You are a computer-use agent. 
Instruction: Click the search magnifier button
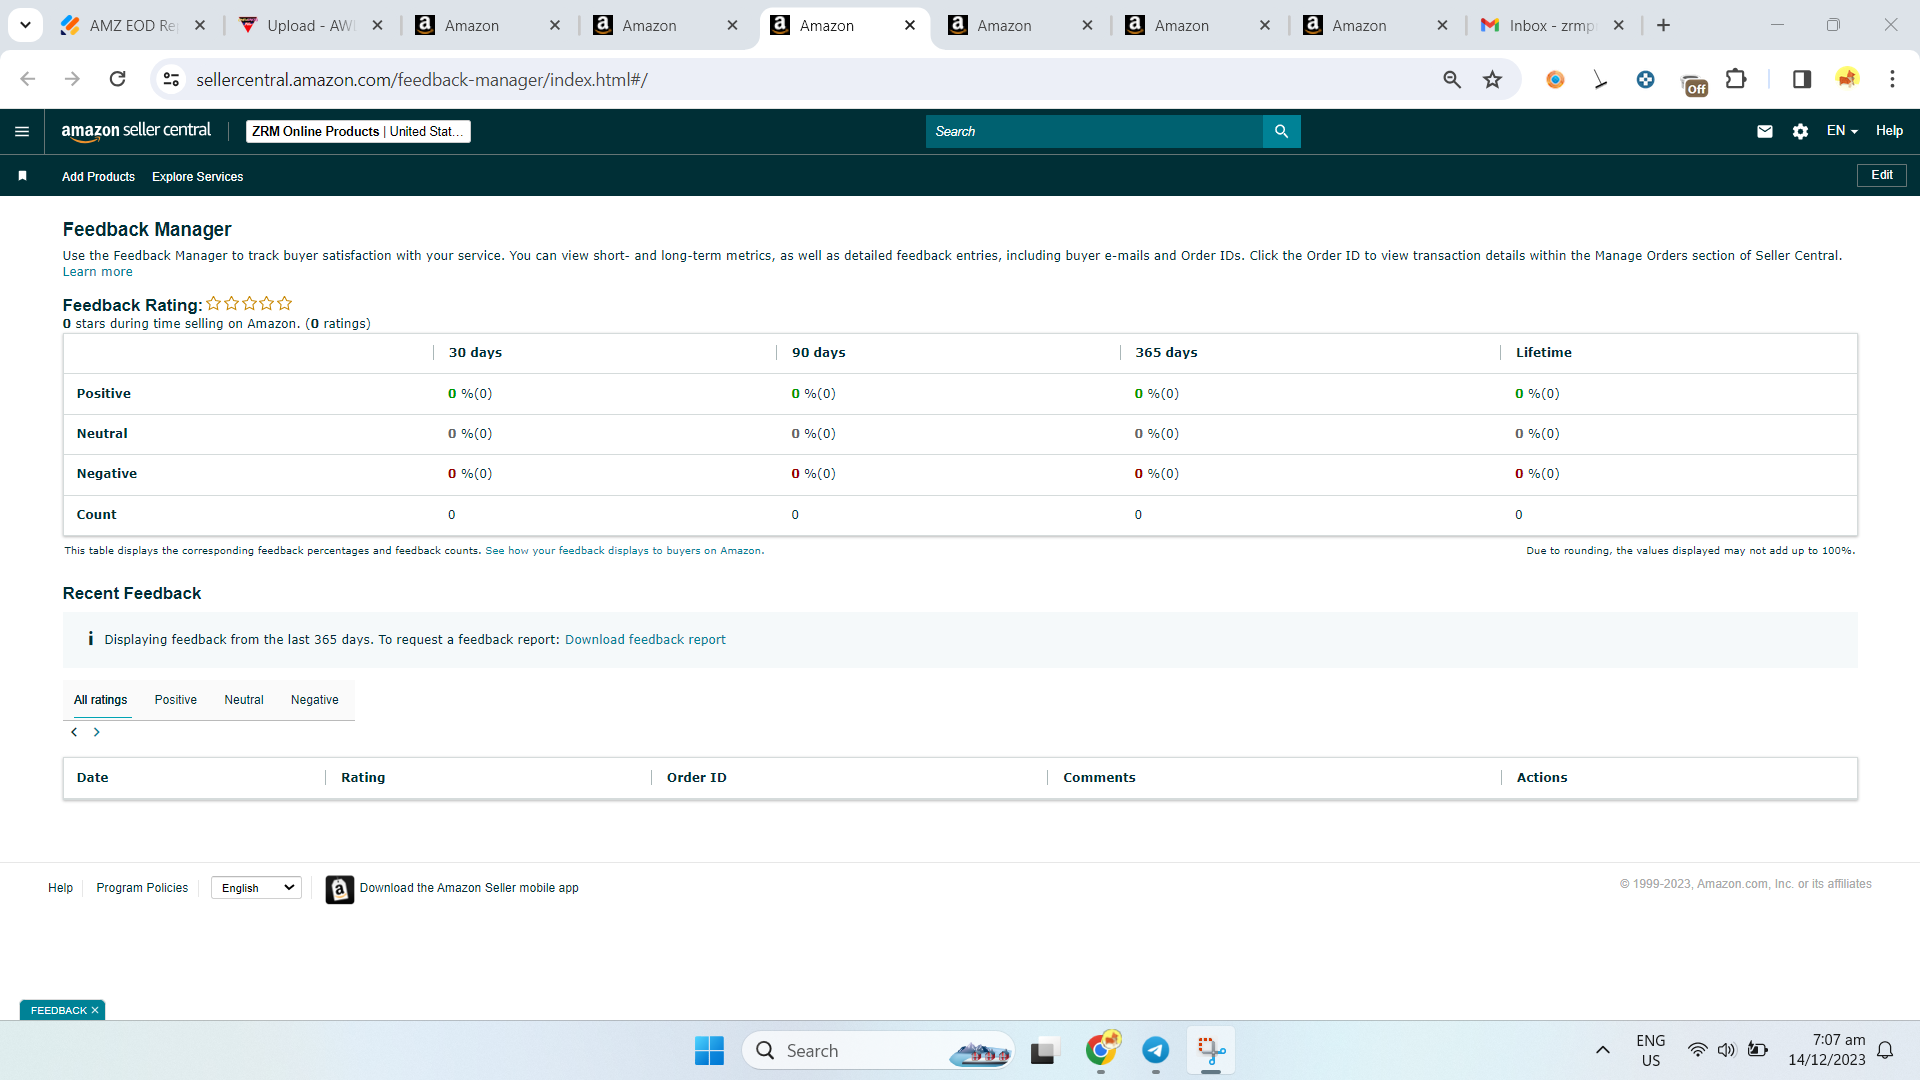tap(1281, 131)
